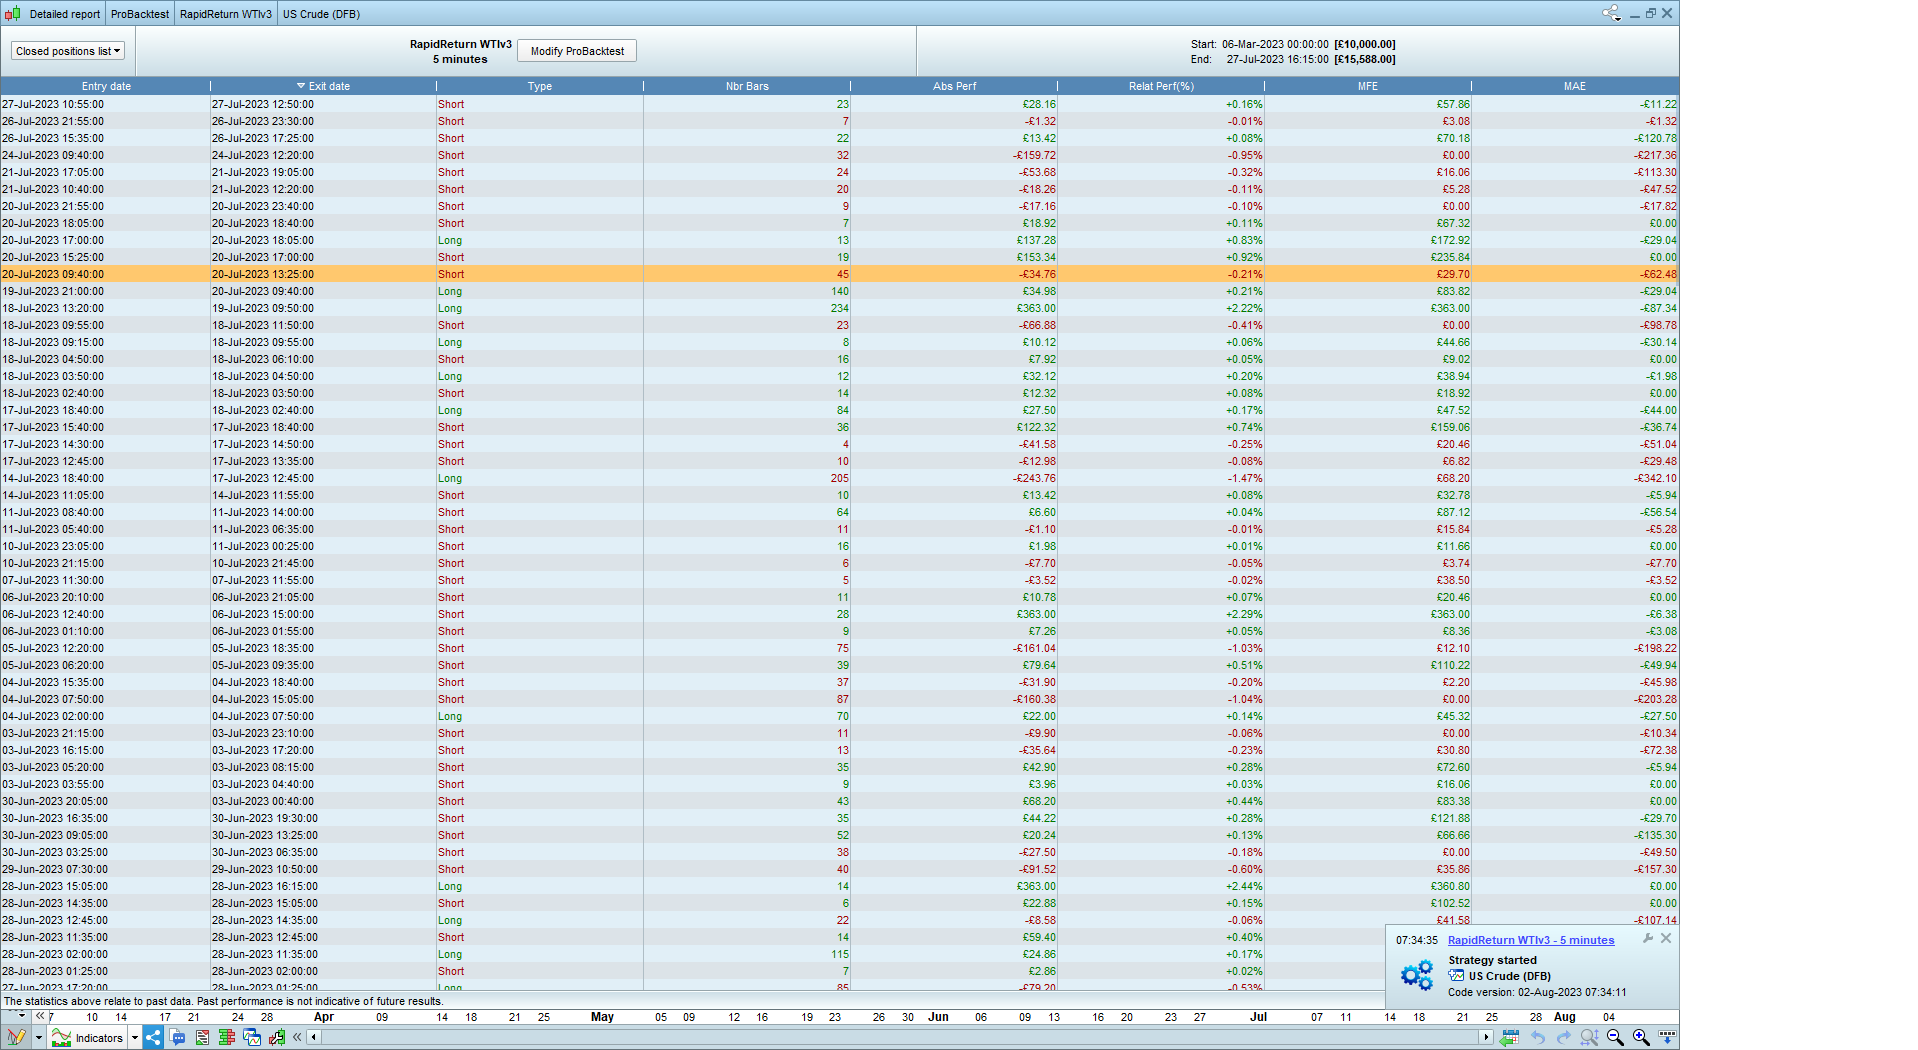Sort by Type column header
Screen dimensions: 1918x1050
[540, 86]
